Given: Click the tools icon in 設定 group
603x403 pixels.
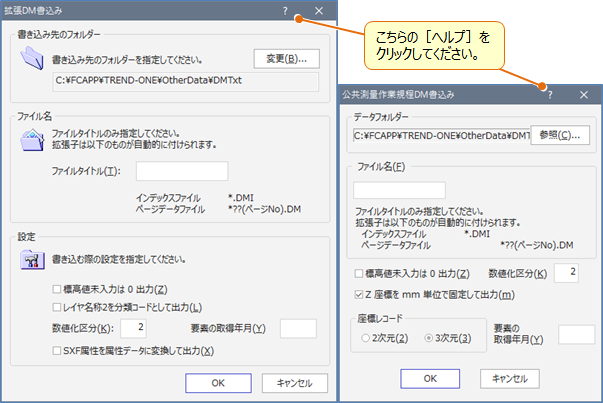Looking at the screenshot, I should (32, 260).
